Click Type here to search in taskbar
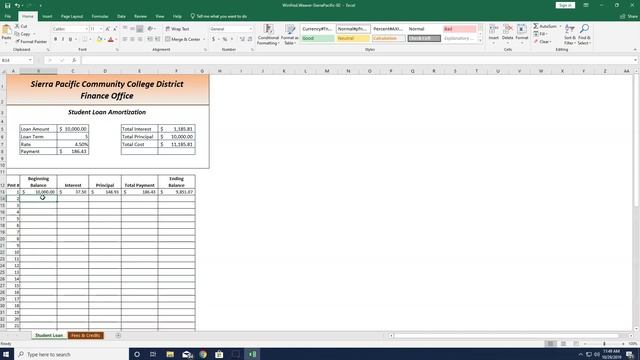The image size is (640, 360). point(71,354)
